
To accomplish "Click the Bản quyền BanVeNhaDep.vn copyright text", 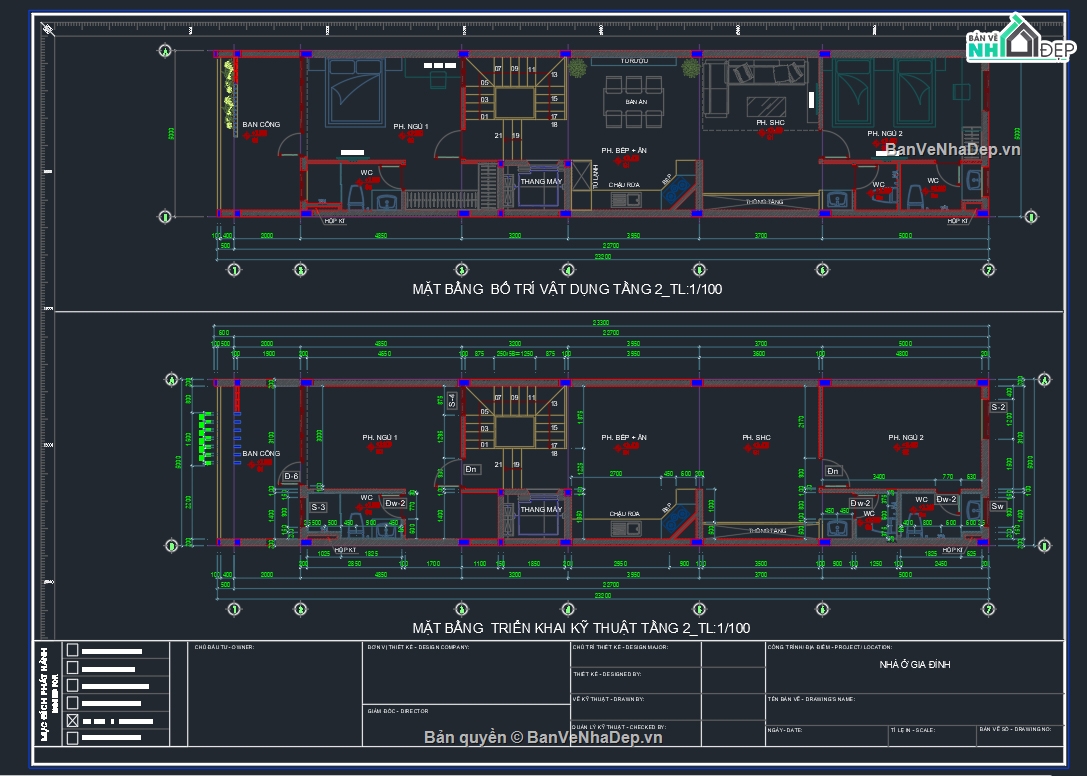I will click(543, 737).
